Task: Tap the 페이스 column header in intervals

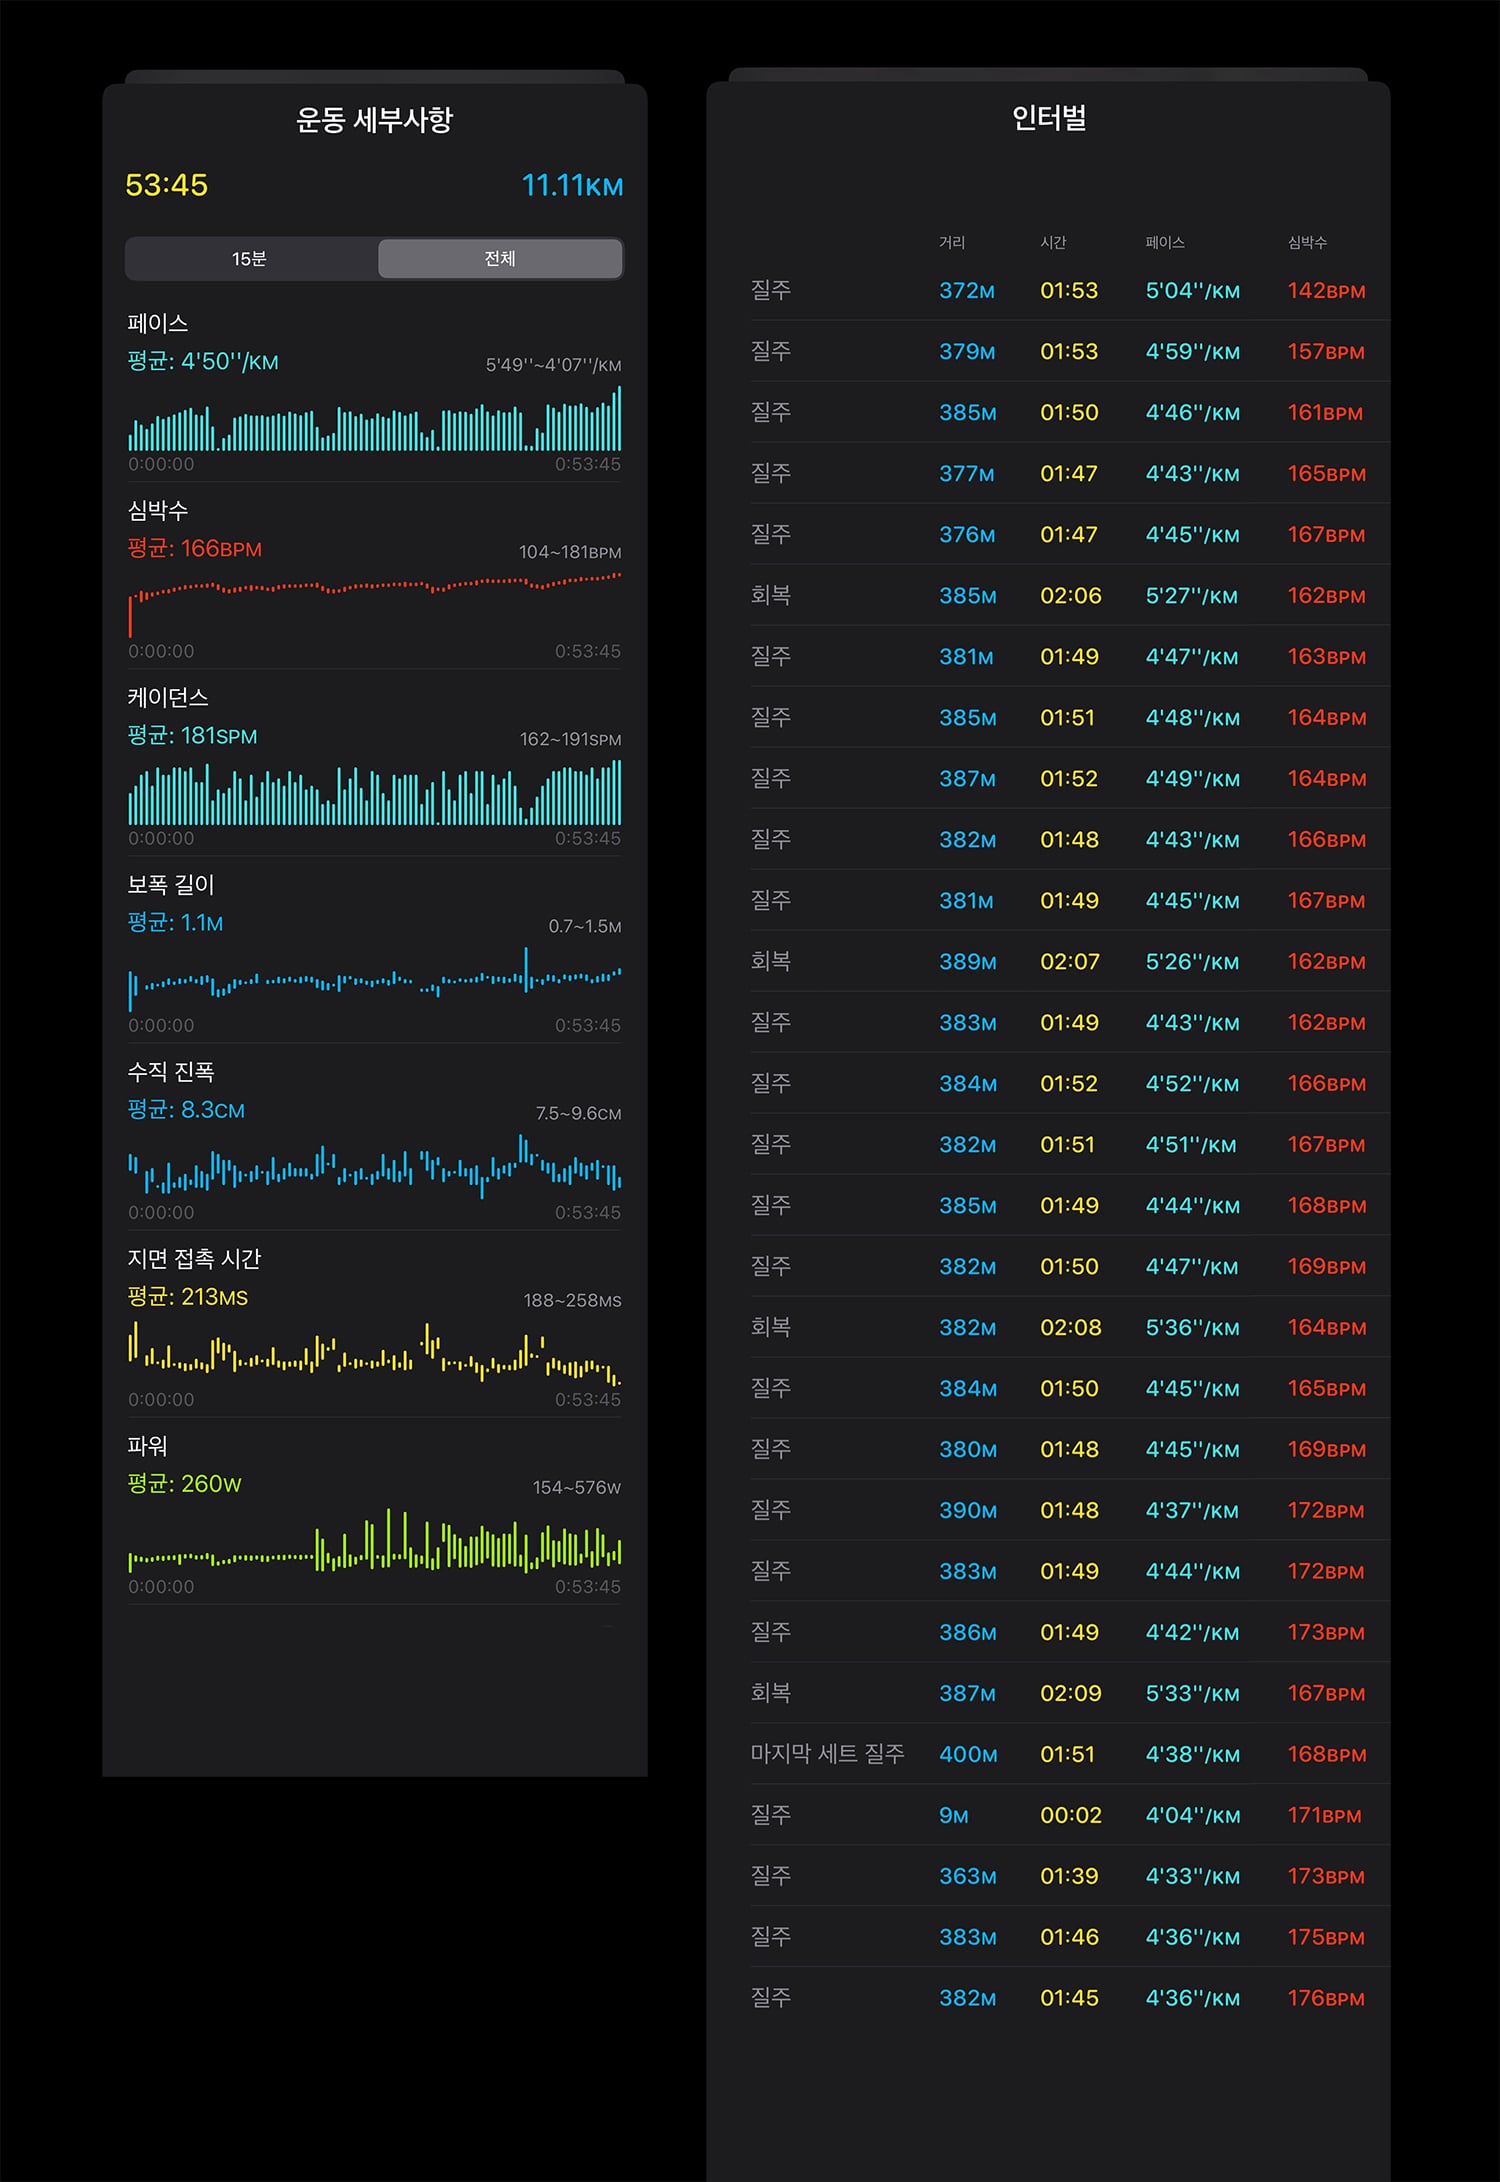Action: (1165, 242)
